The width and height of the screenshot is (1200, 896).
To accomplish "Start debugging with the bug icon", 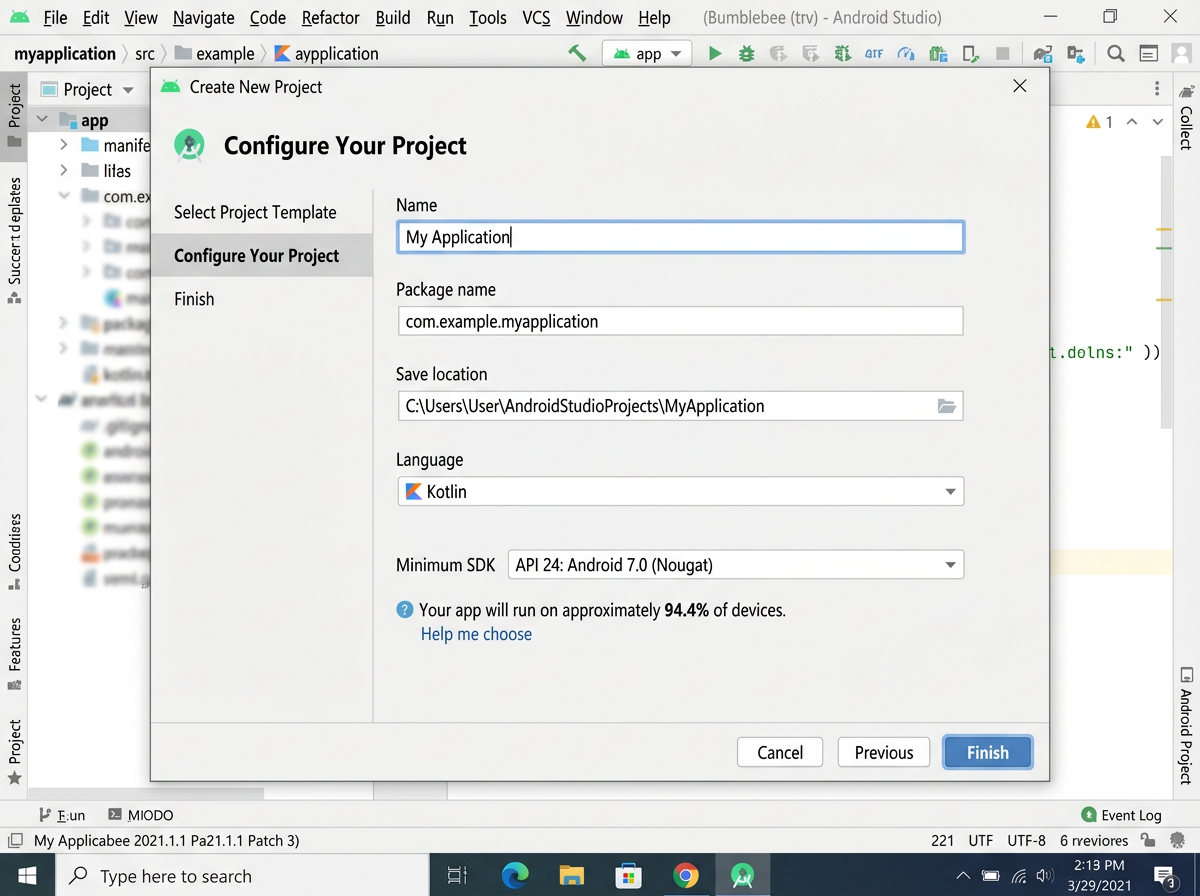I will [x=746, y=54].
